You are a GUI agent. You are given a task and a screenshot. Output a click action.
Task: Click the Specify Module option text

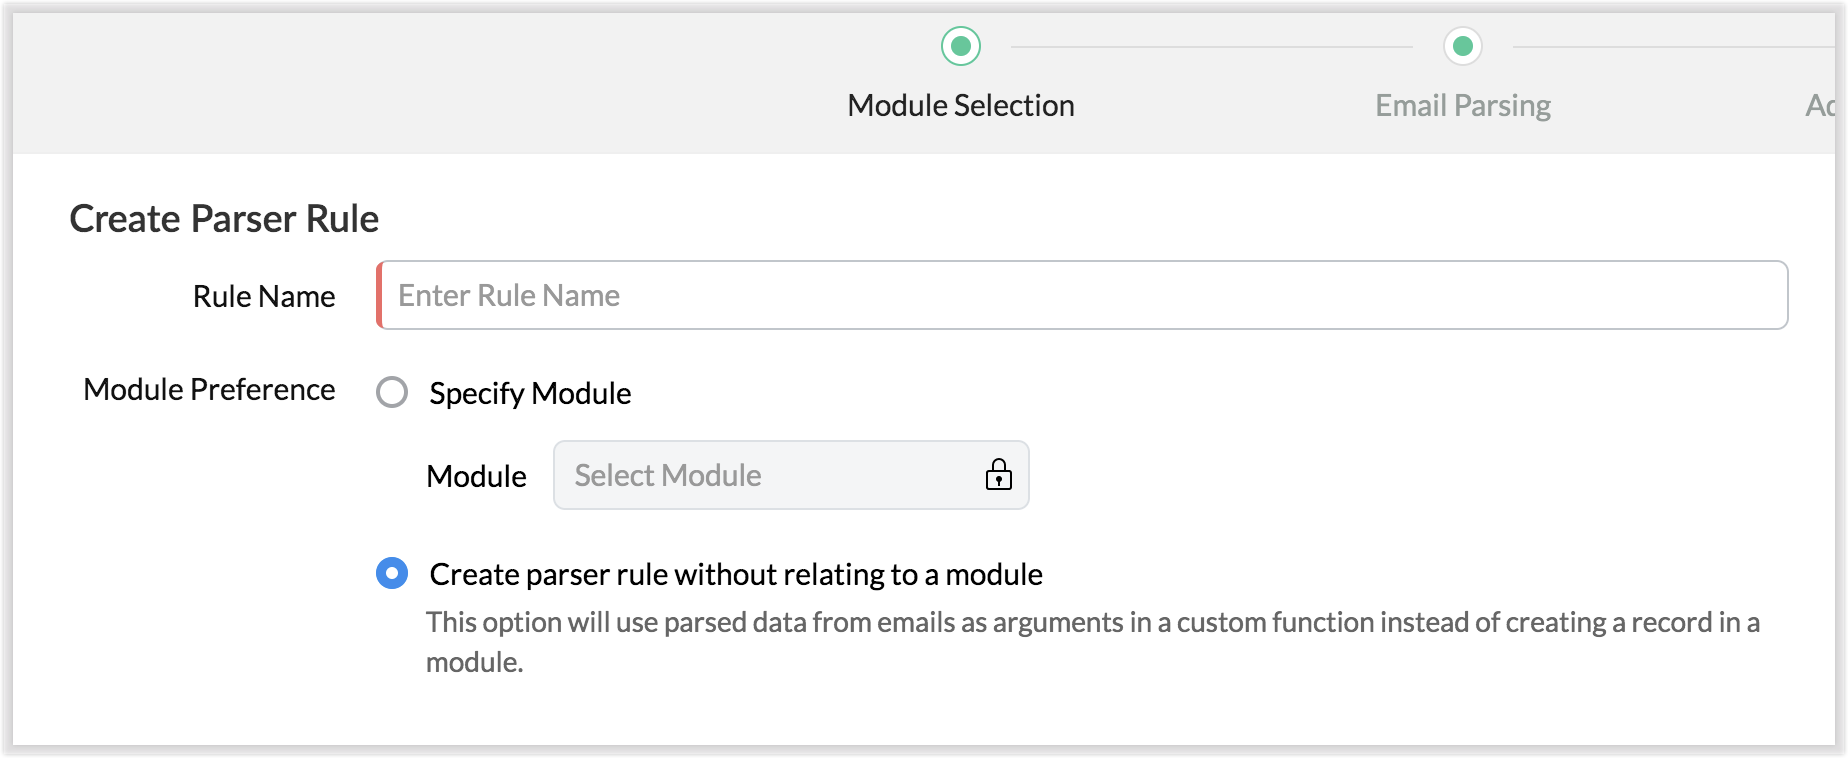pos(530,393)
